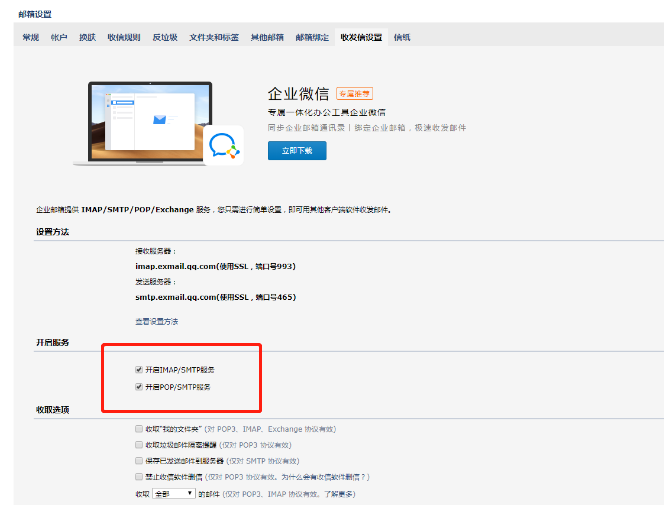Screen dimensions: 664x515
Task: Switch to the 其他邮箱 tab
Action: pos(267,37)
